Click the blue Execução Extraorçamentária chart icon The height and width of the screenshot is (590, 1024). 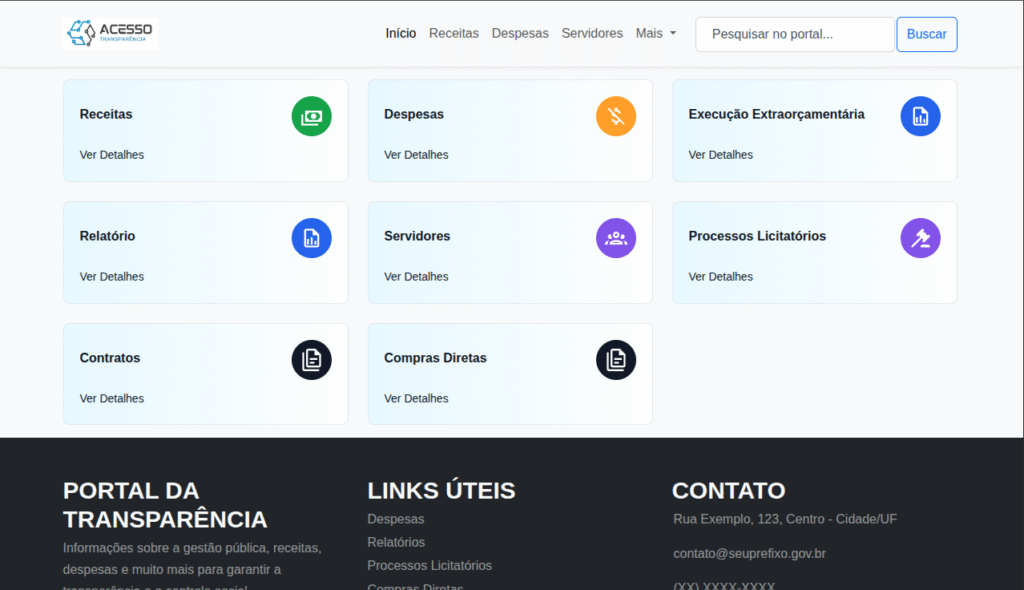pyautogui.click(x=920, y=116)
